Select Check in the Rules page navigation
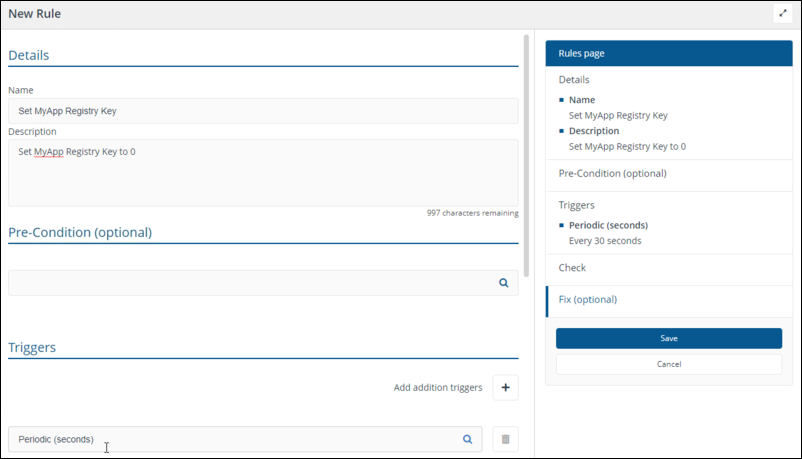Screen dimensions: 802x459 [572, 268]
